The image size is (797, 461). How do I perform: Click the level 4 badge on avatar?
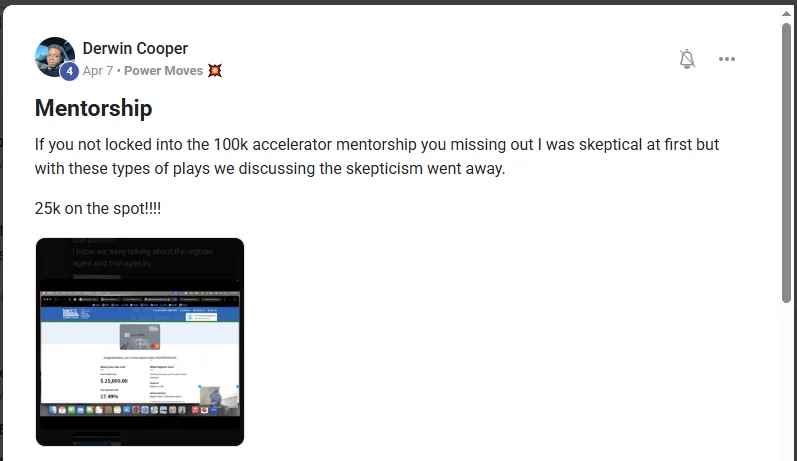click(x=69, y=72)
